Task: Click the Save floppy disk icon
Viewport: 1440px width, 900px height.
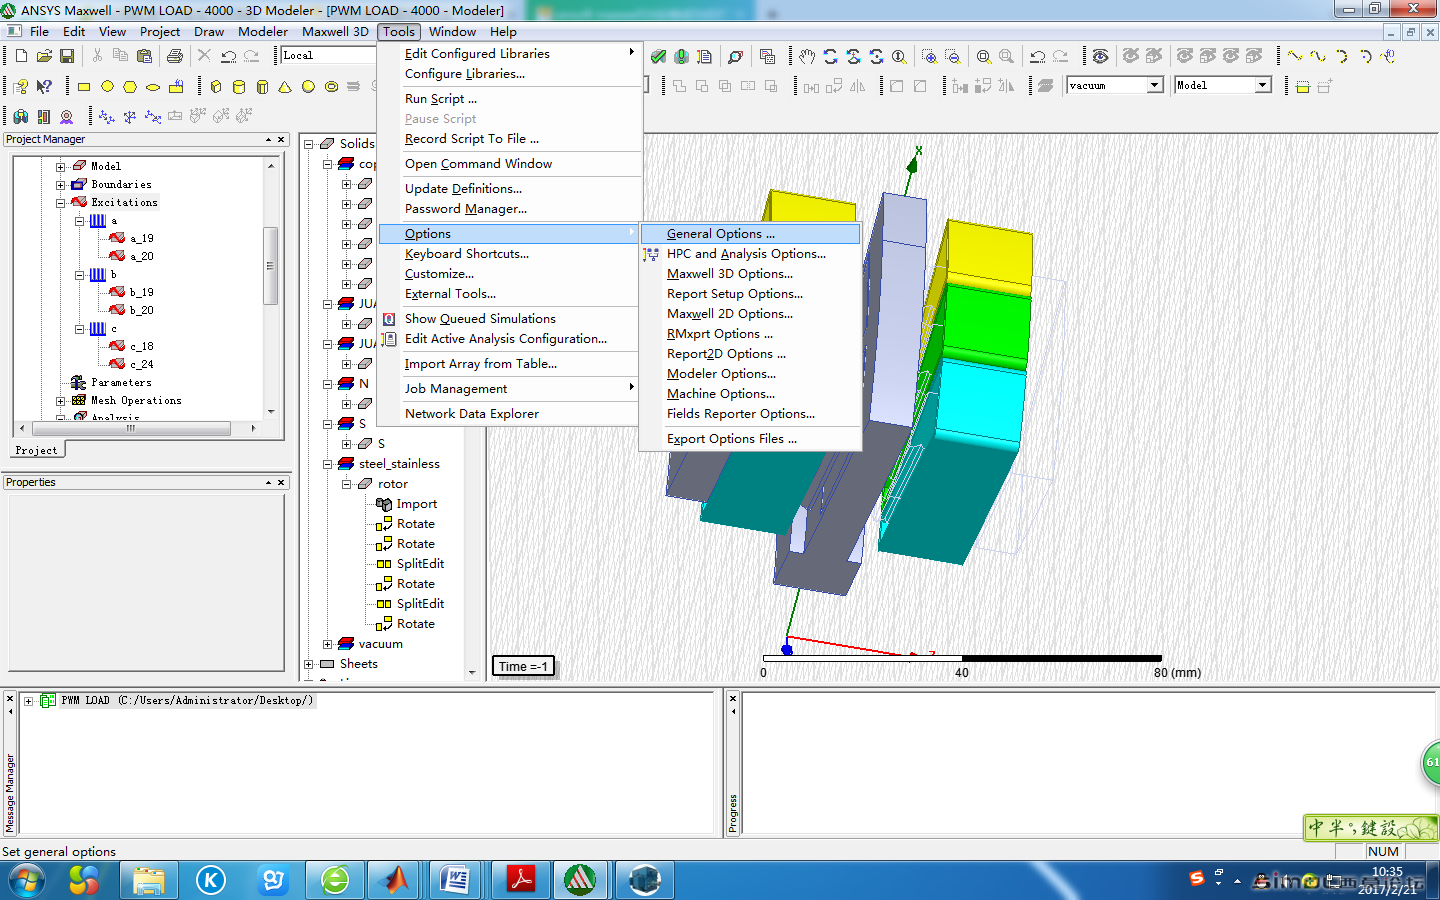Action: click(67, 56)
